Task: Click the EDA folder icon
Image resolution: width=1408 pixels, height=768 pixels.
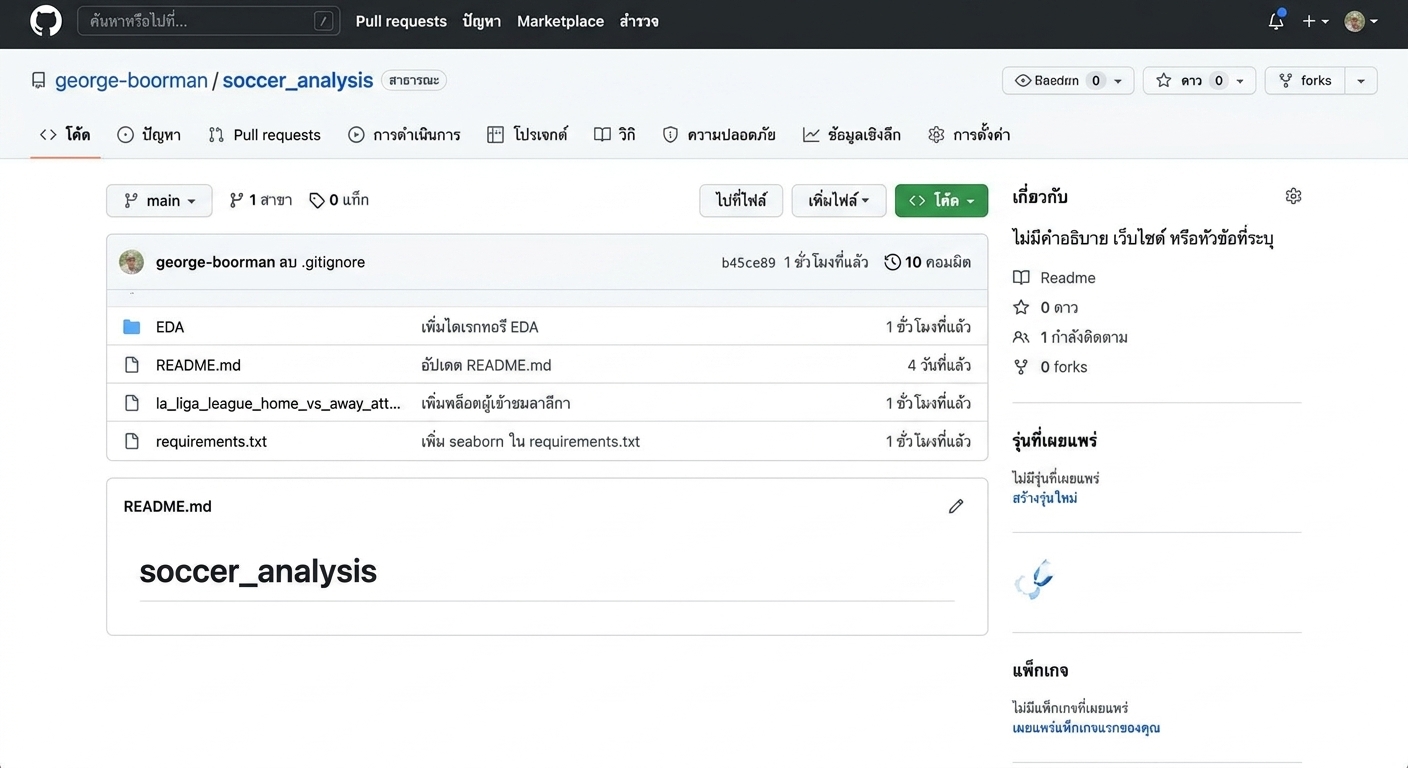Action: coord(131,327)
